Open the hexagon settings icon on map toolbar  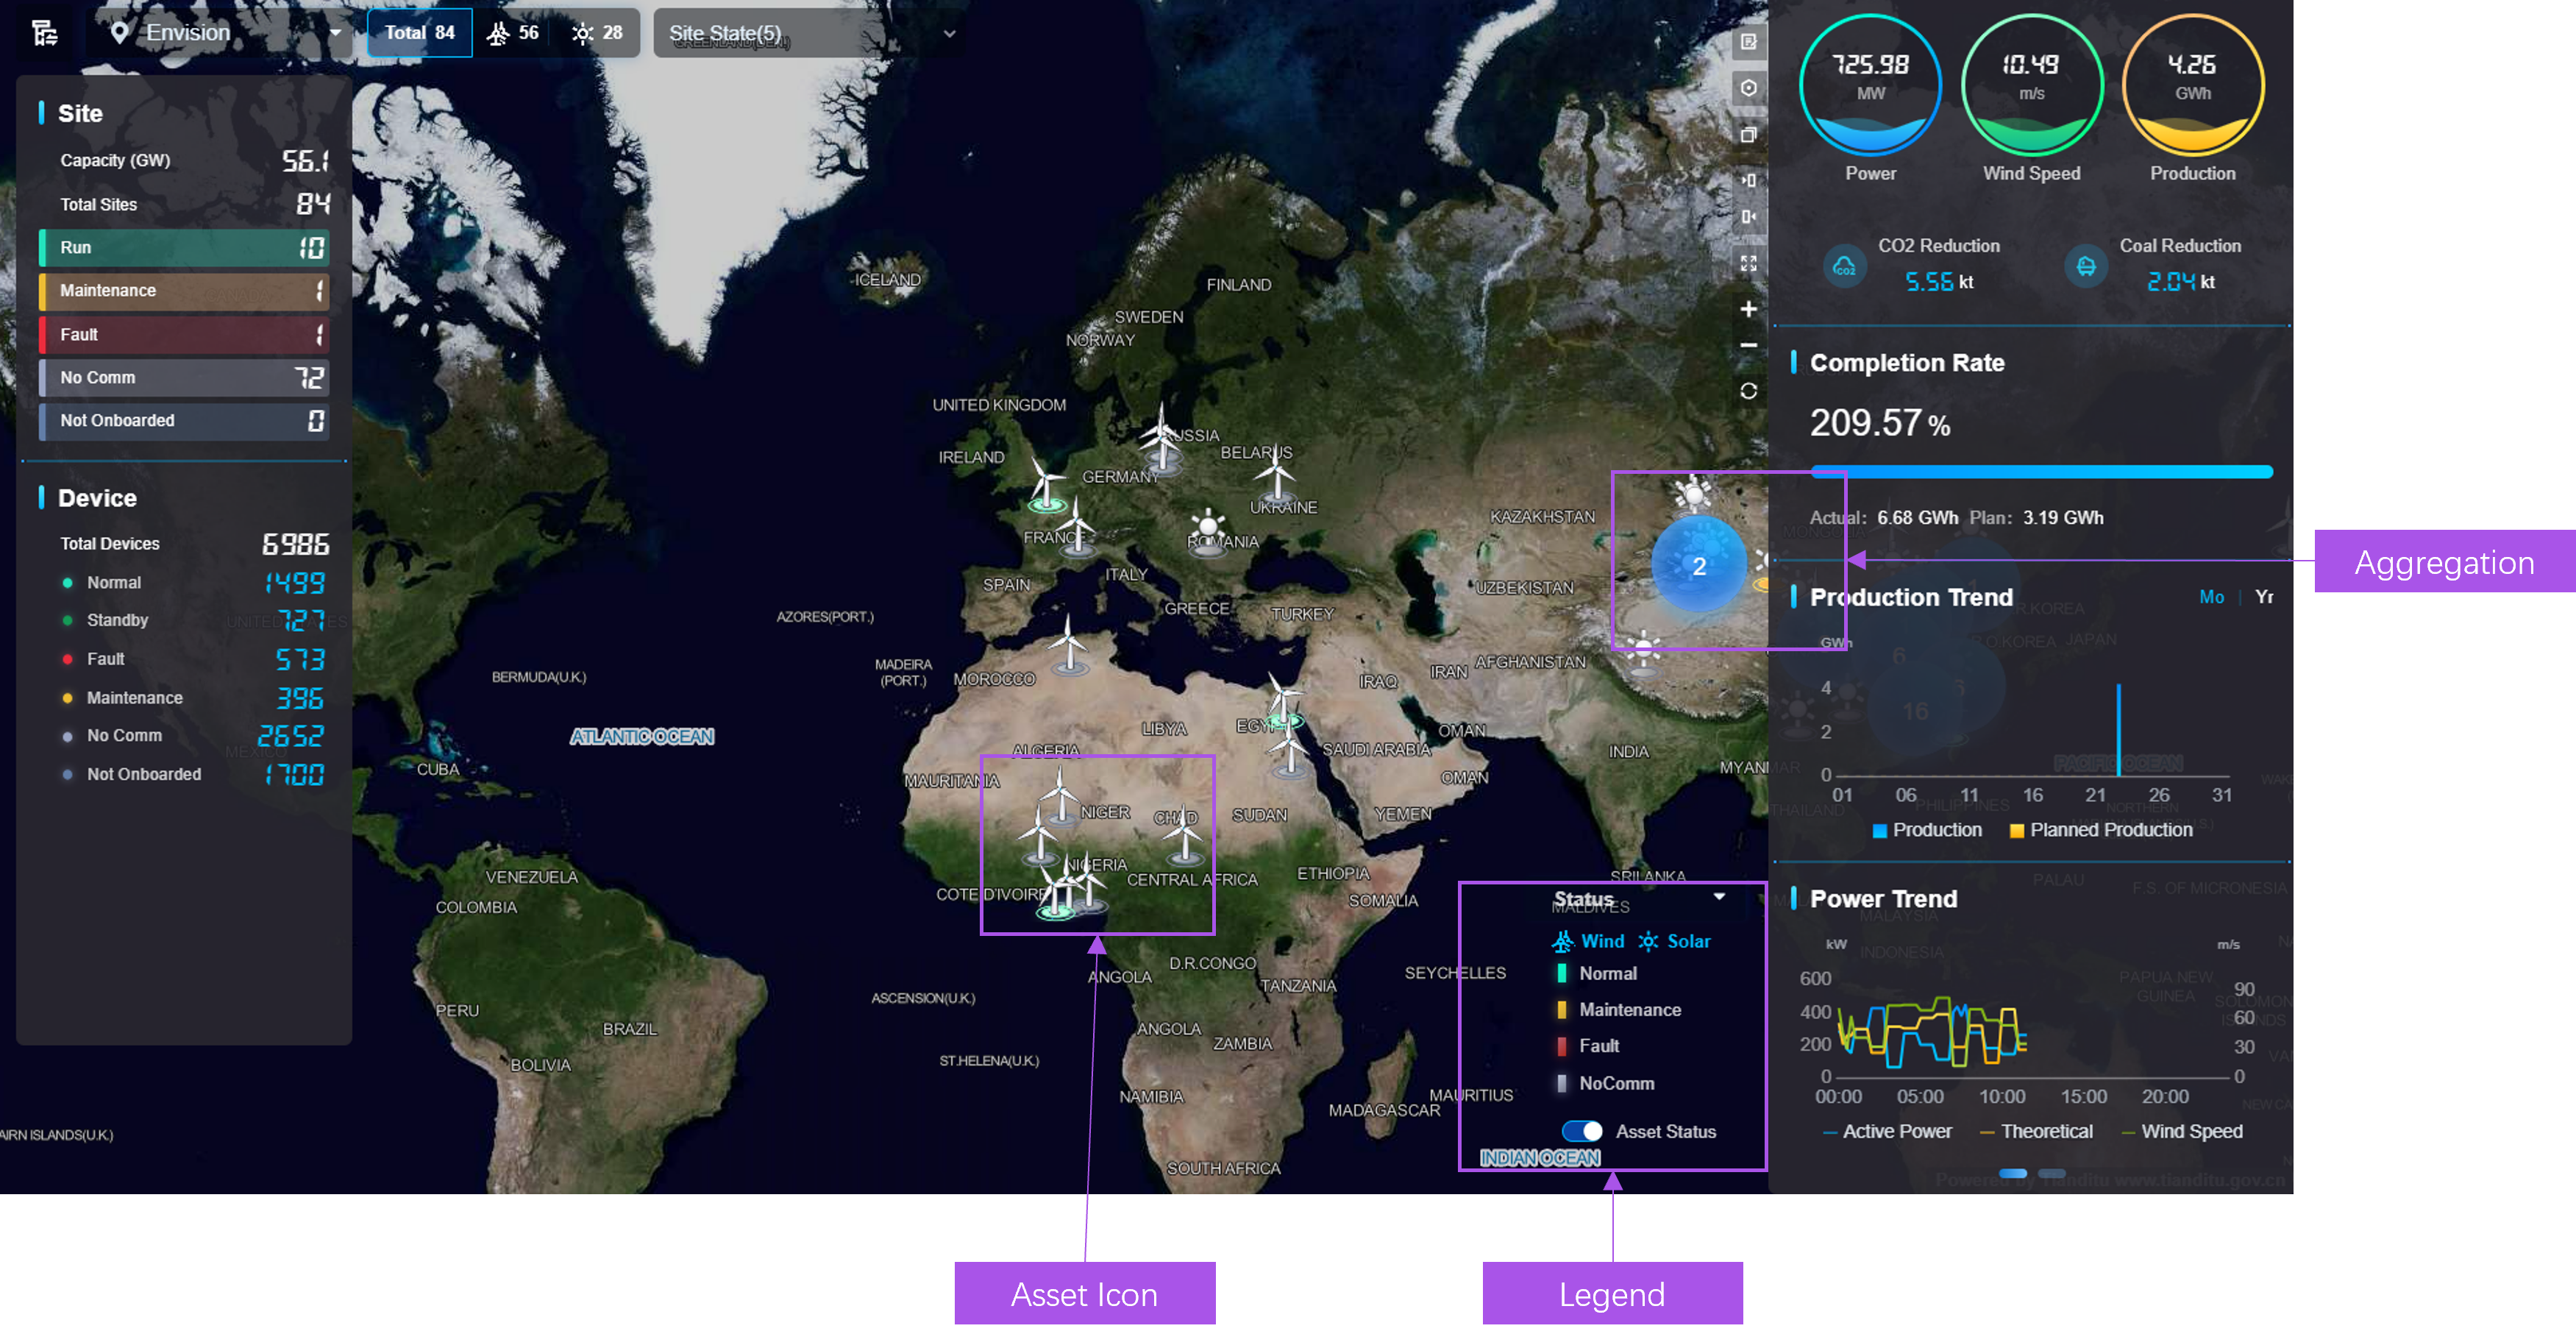point(1750,88)
